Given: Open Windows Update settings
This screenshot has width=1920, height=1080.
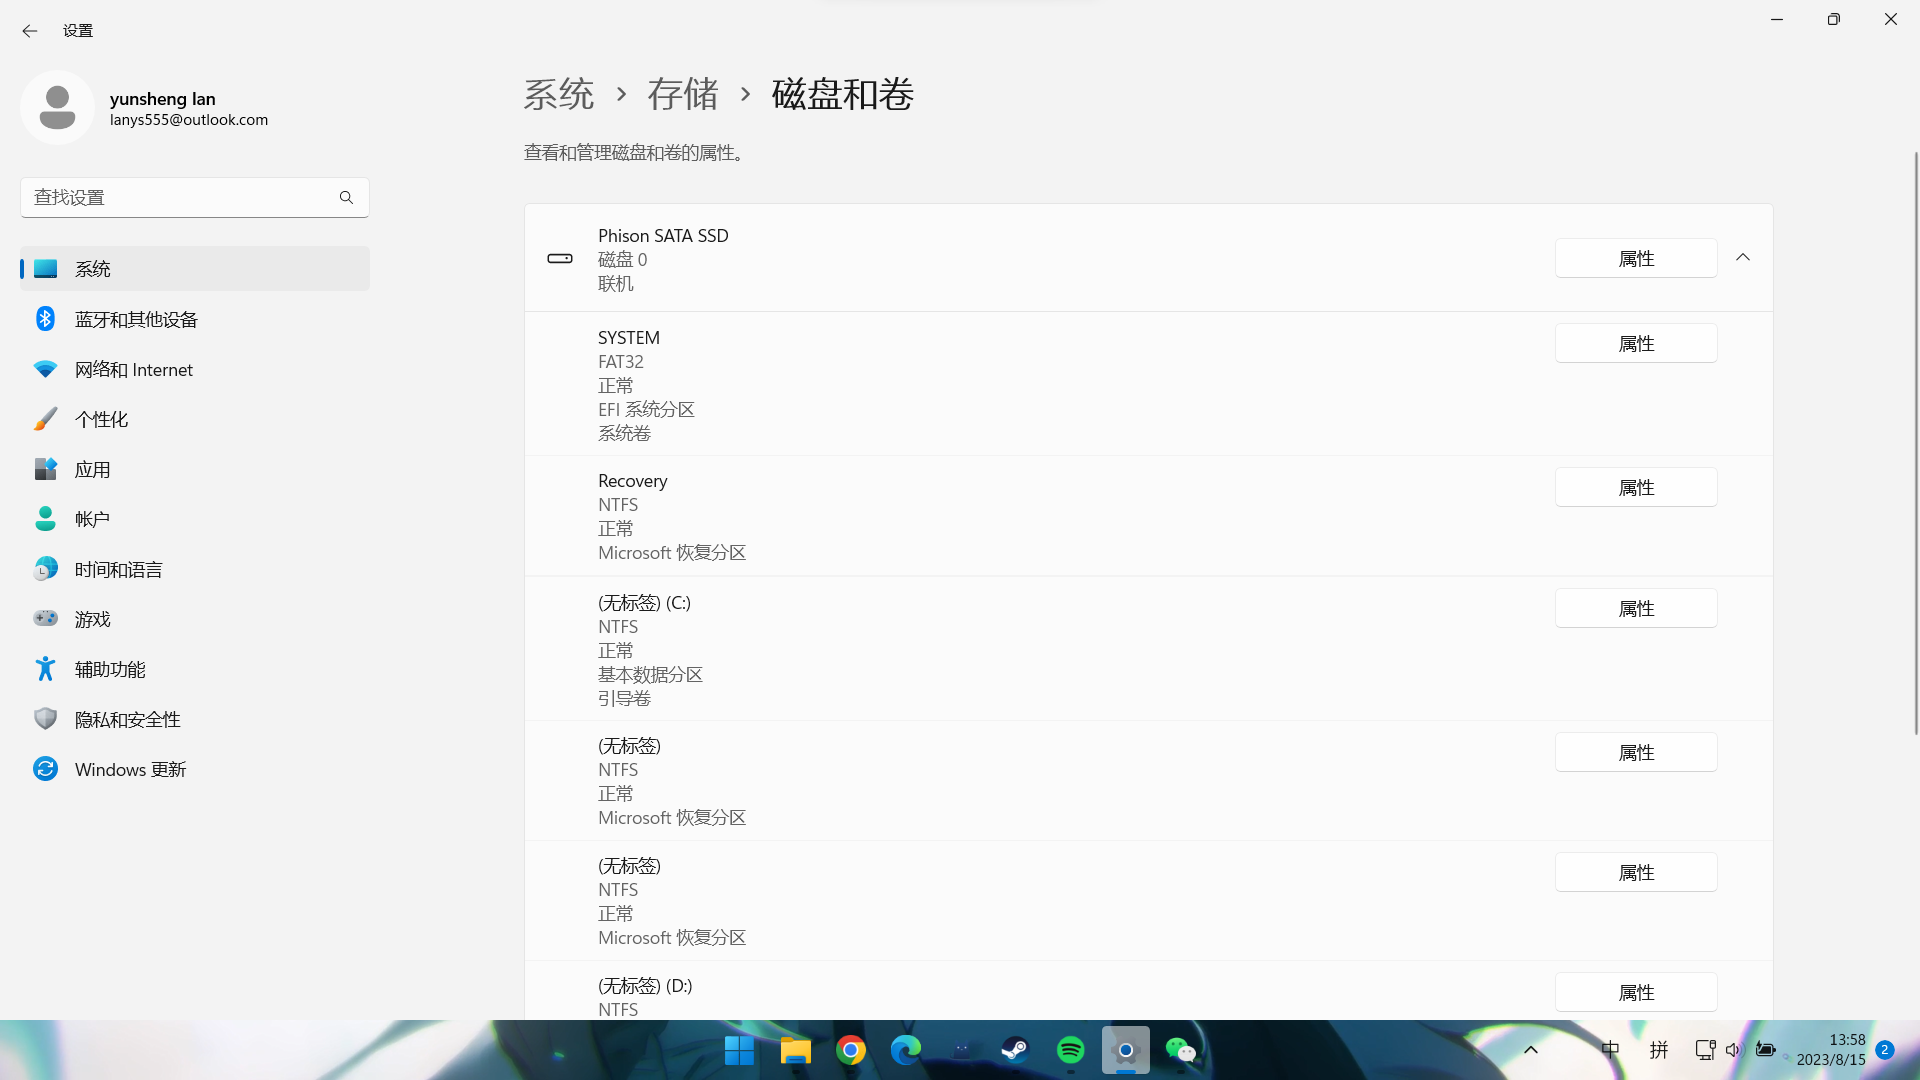Looking at the screenshot, I should click(130, 769).
